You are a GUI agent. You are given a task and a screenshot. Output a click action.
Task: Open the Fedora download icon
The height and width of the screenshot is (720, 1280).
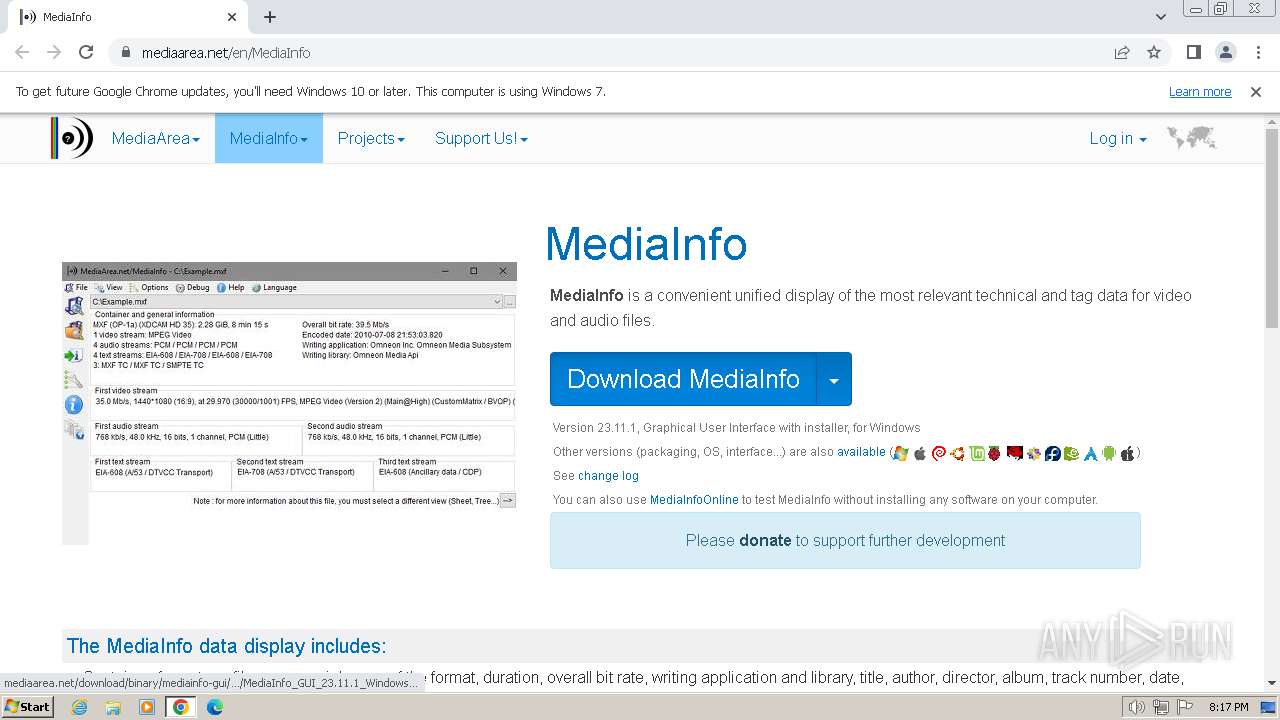point(1053,453)
